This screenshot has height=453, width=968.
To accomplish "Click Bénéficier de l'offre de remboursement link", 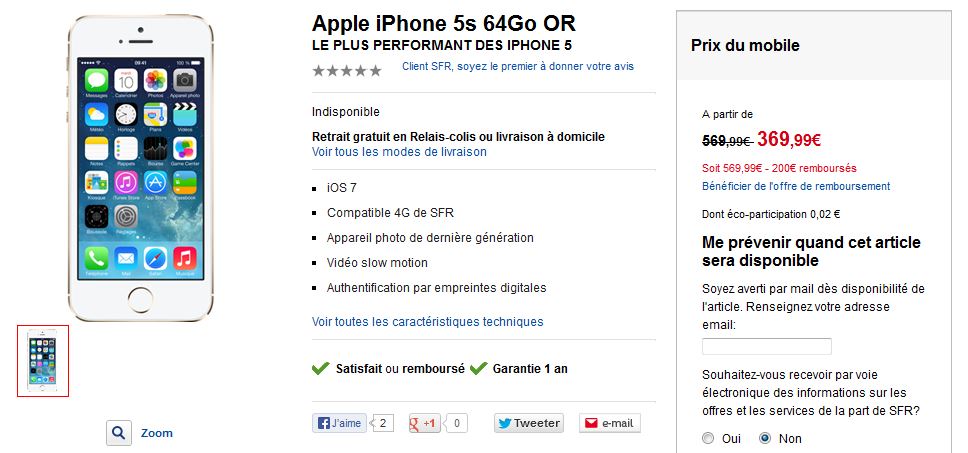I will pos(796,186).
